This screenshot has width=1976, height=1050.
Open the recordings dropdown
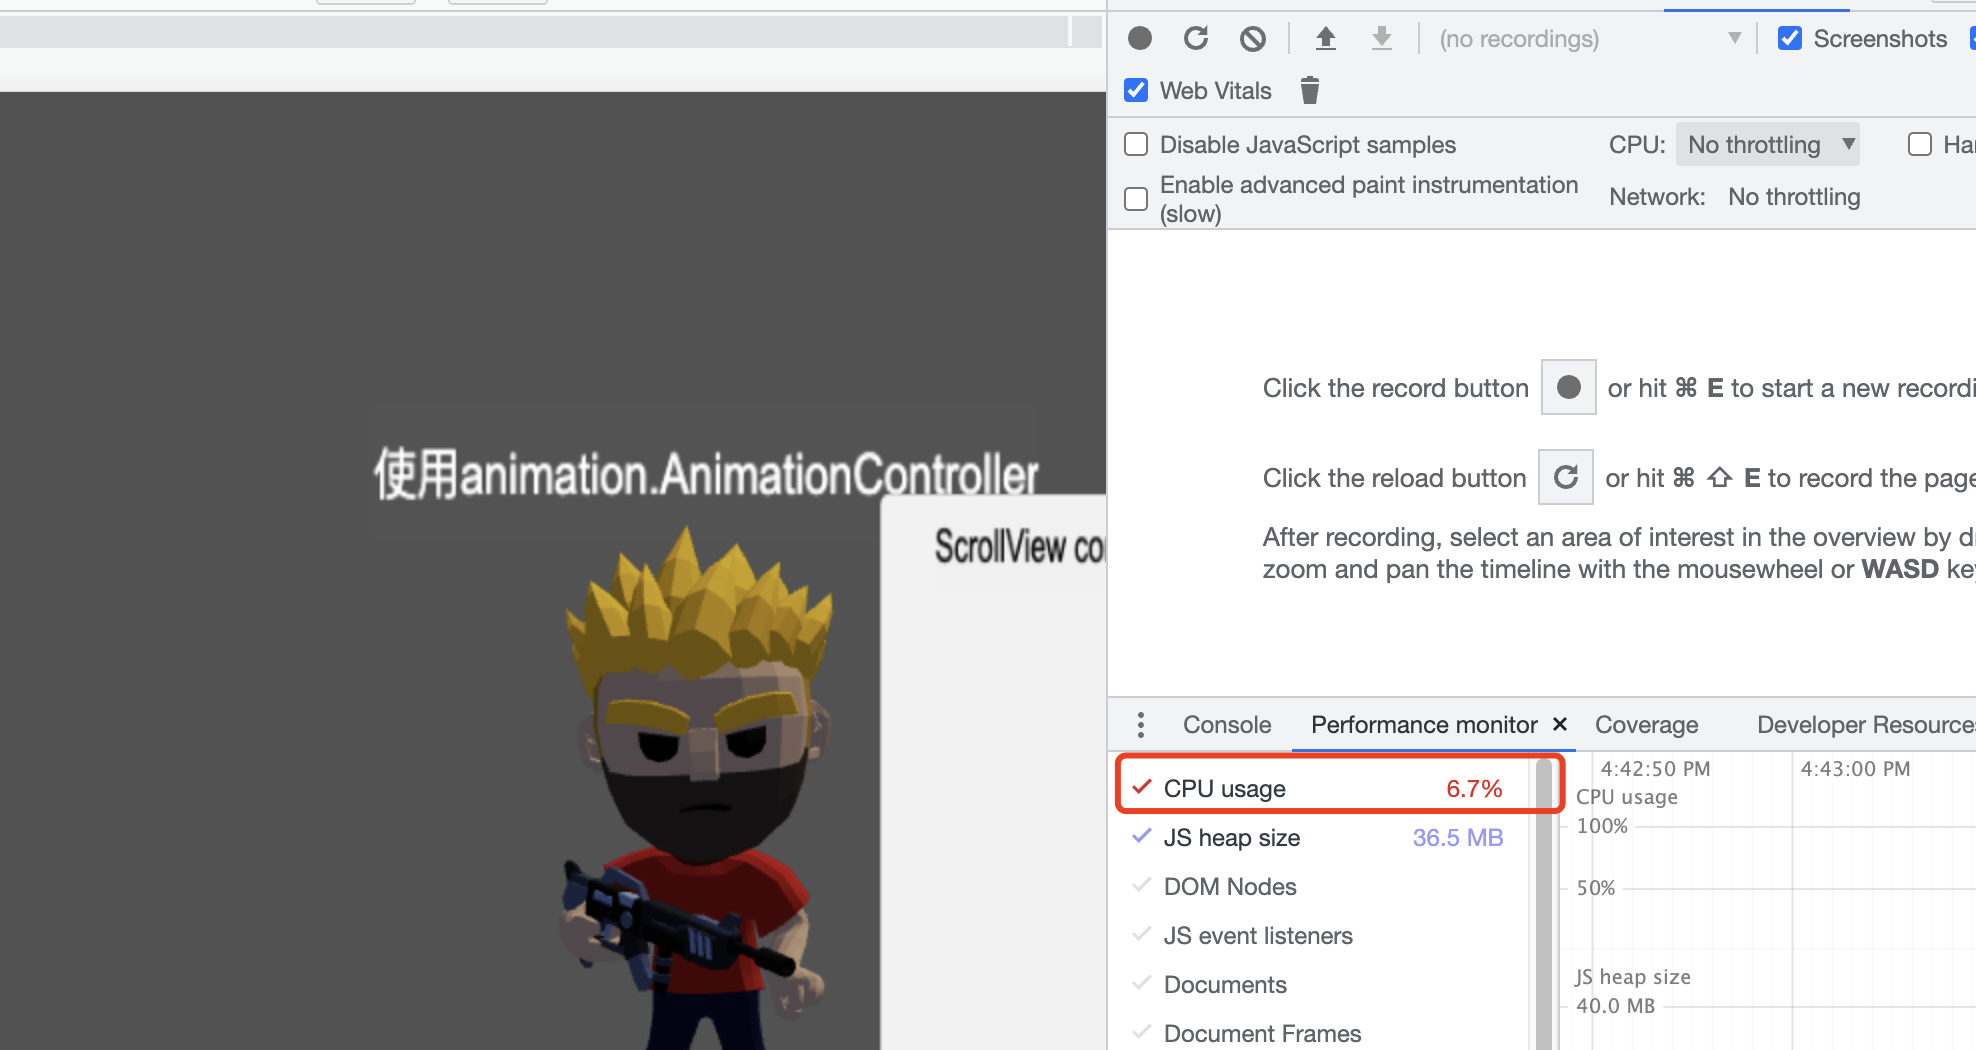[1590, 39]
